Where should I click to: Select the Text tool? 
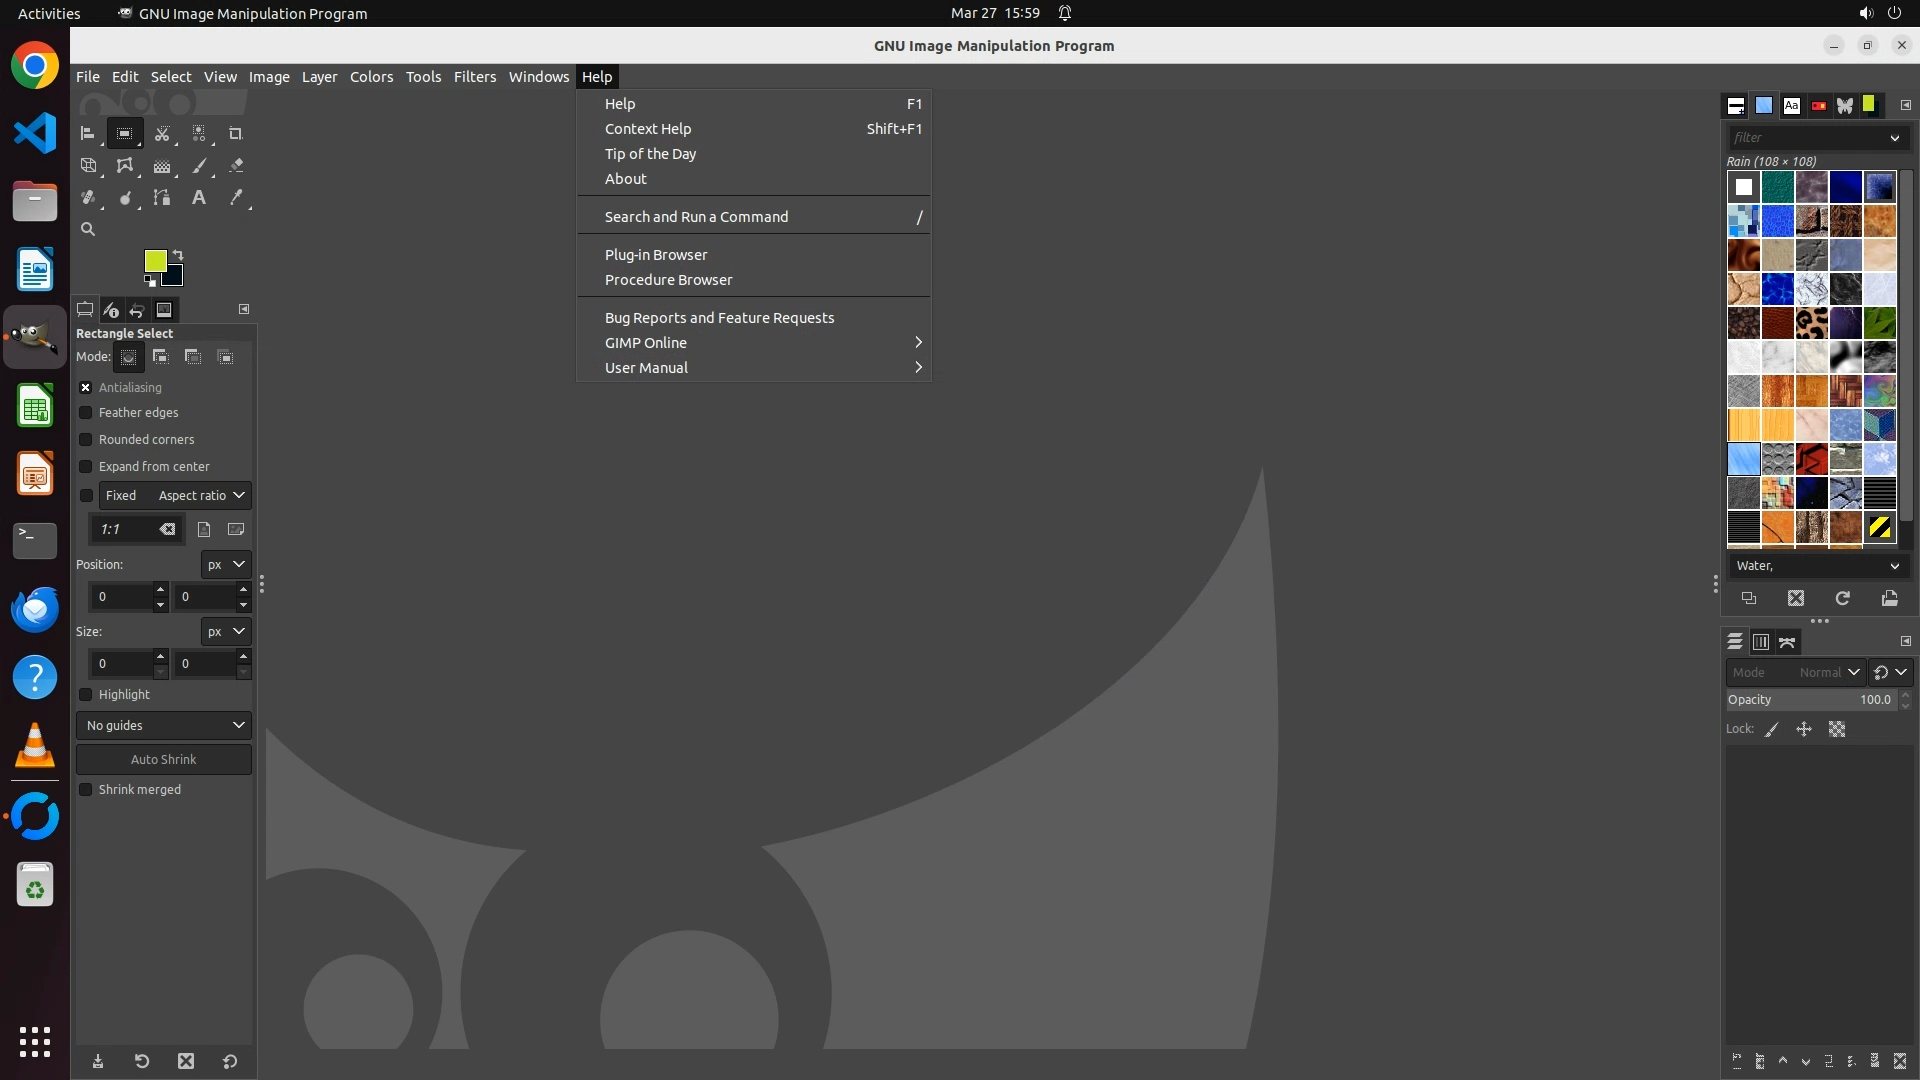[199, 198]
